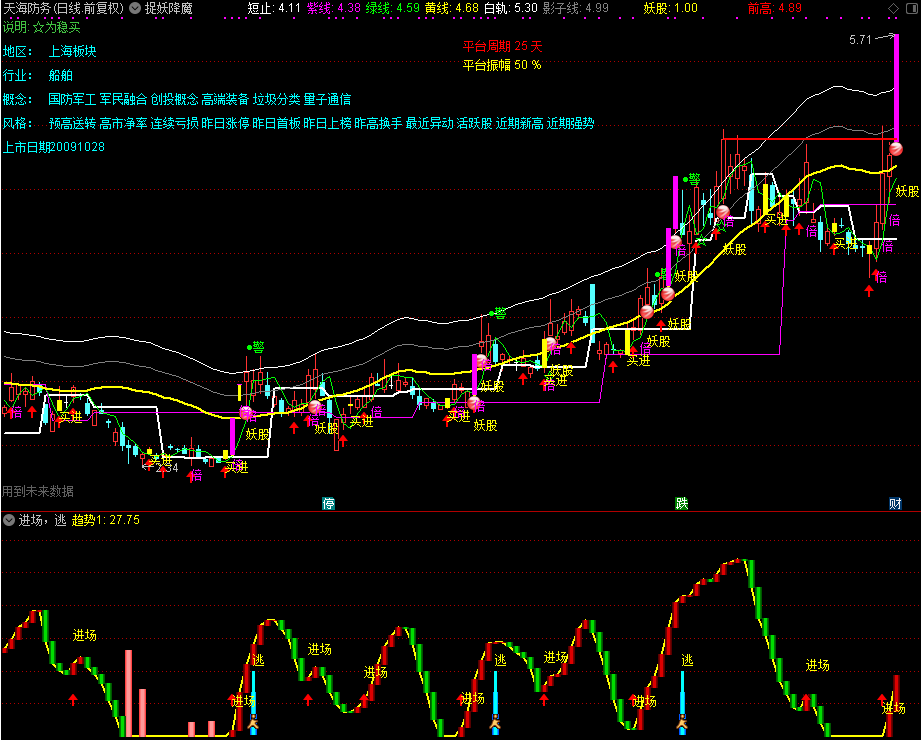The image size is (921, 740).
Task: Click the 白轨: 5.30 value
Action: click(x=511, y=8)
